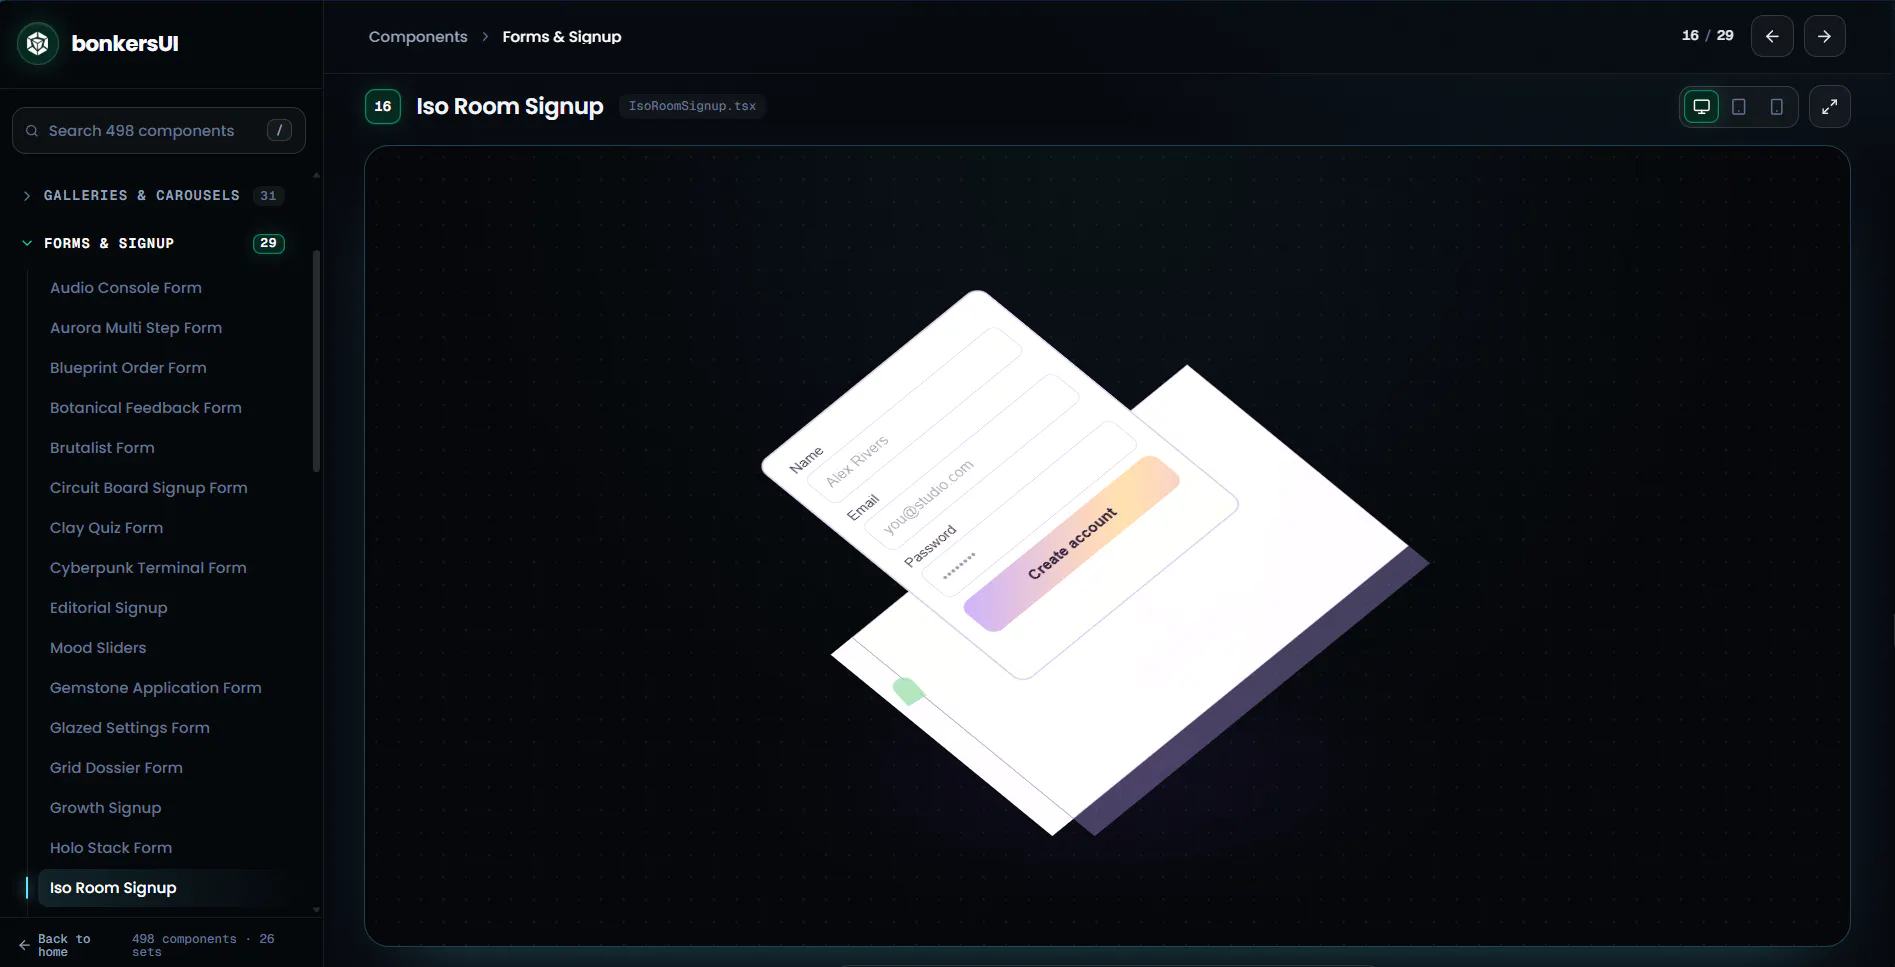Open Holo Stack Form

point(111,848)
